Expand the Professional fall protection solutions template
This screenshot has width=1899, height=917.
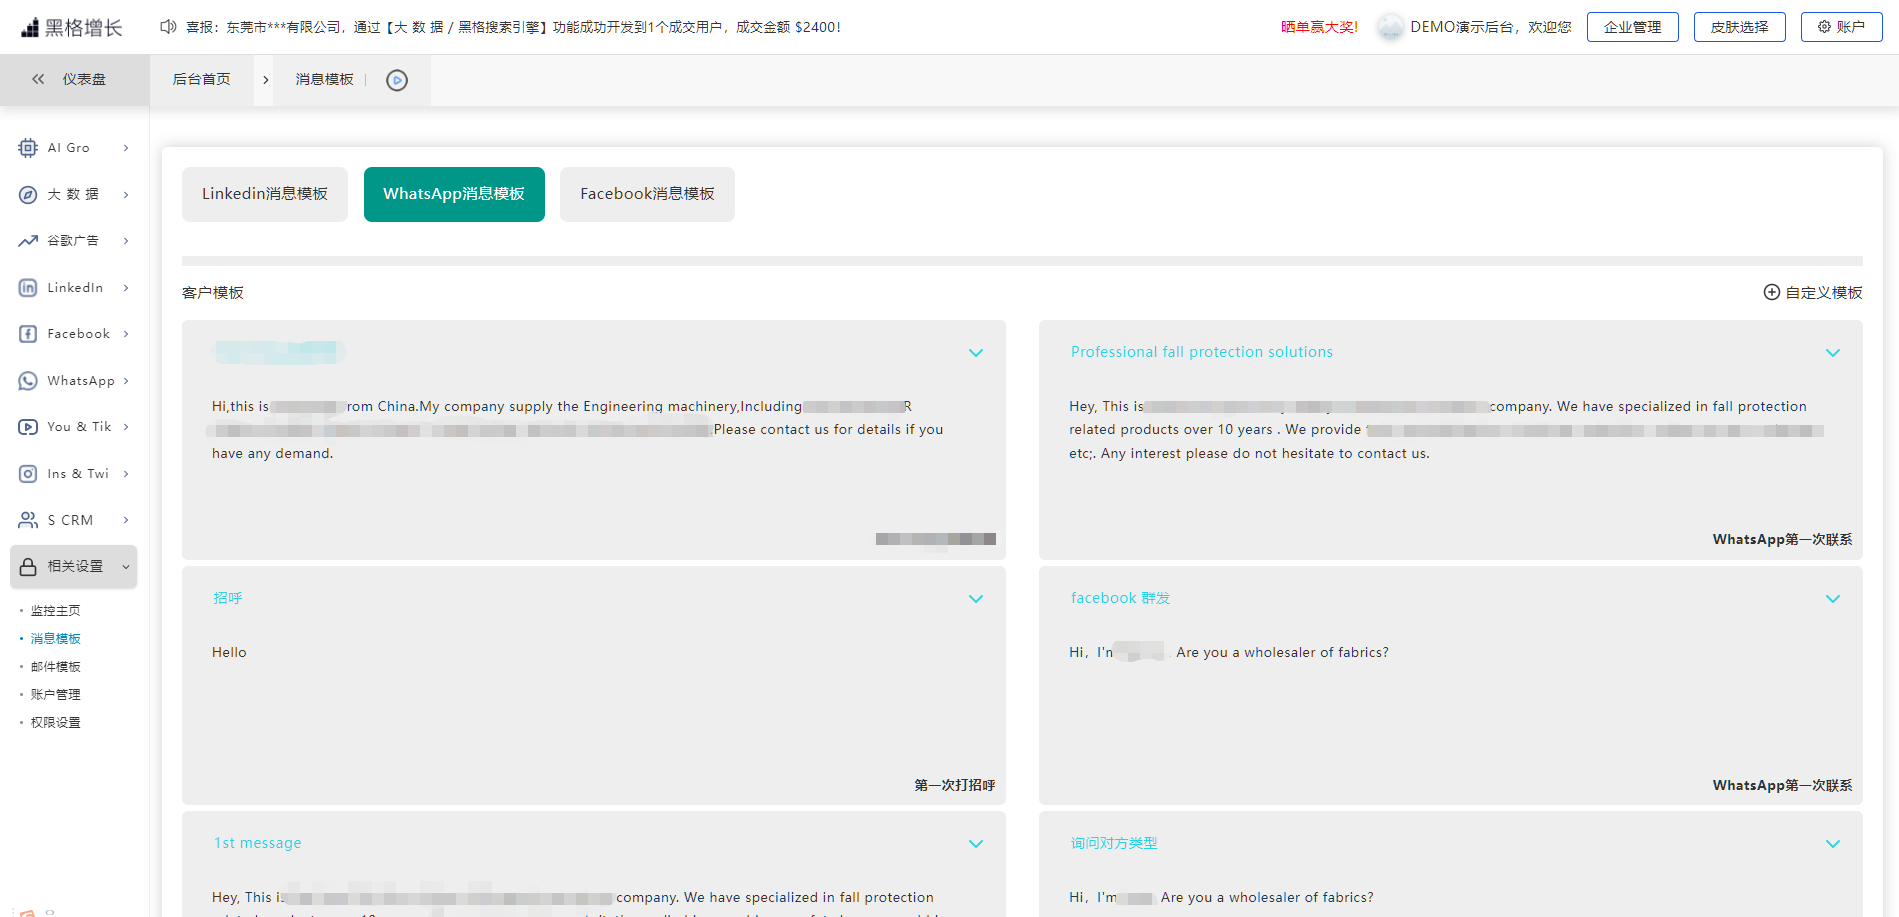tap(1832, 353)
